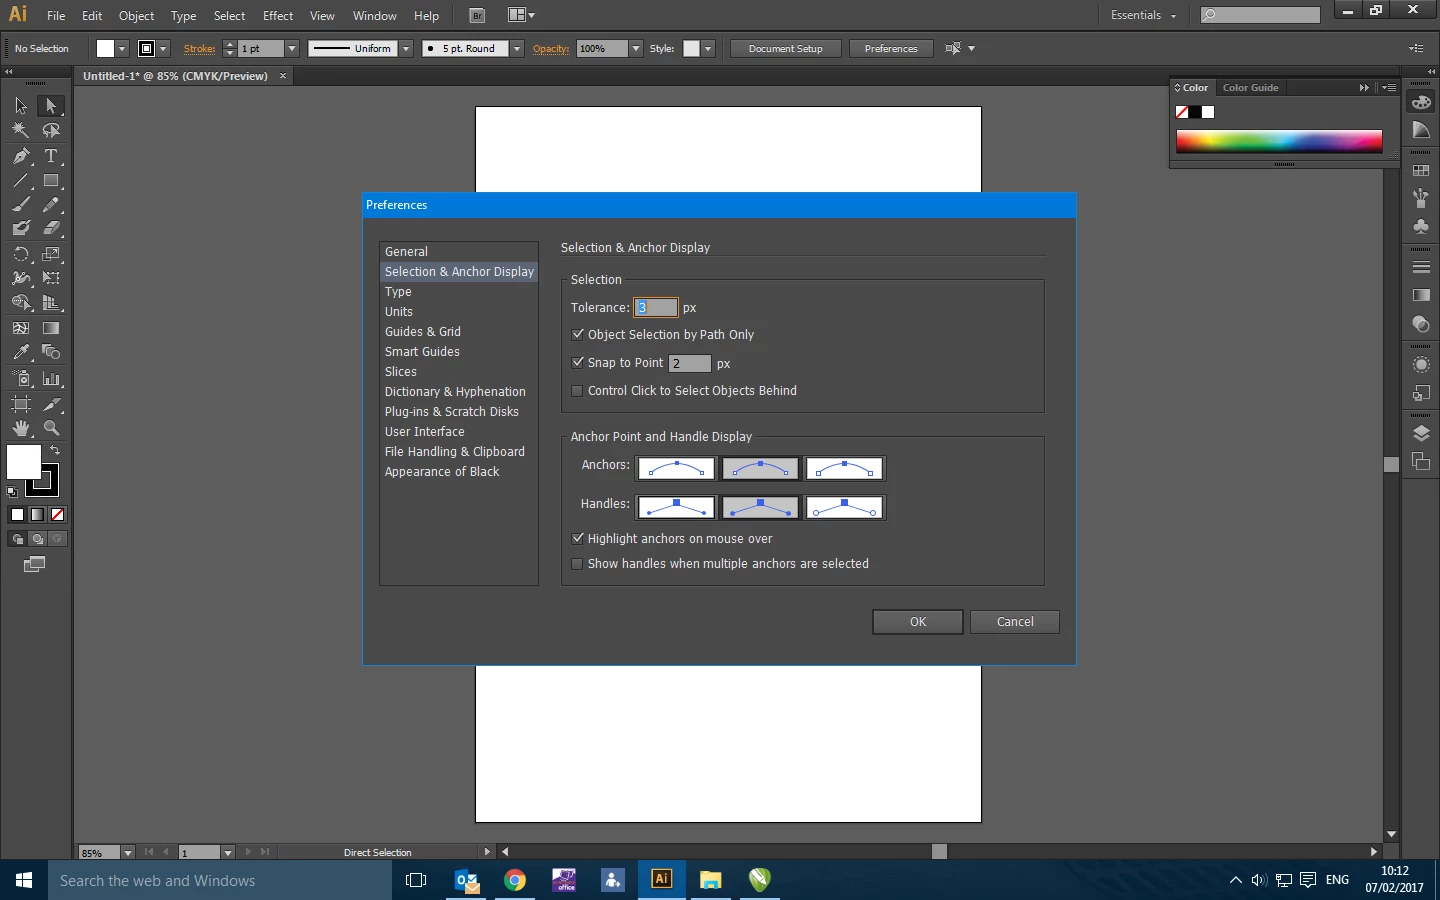Image resolution: width=1440 pixels, height=900 pixels.
Task: Select the Magic Wand tool
Action: [x=21, y=131]
